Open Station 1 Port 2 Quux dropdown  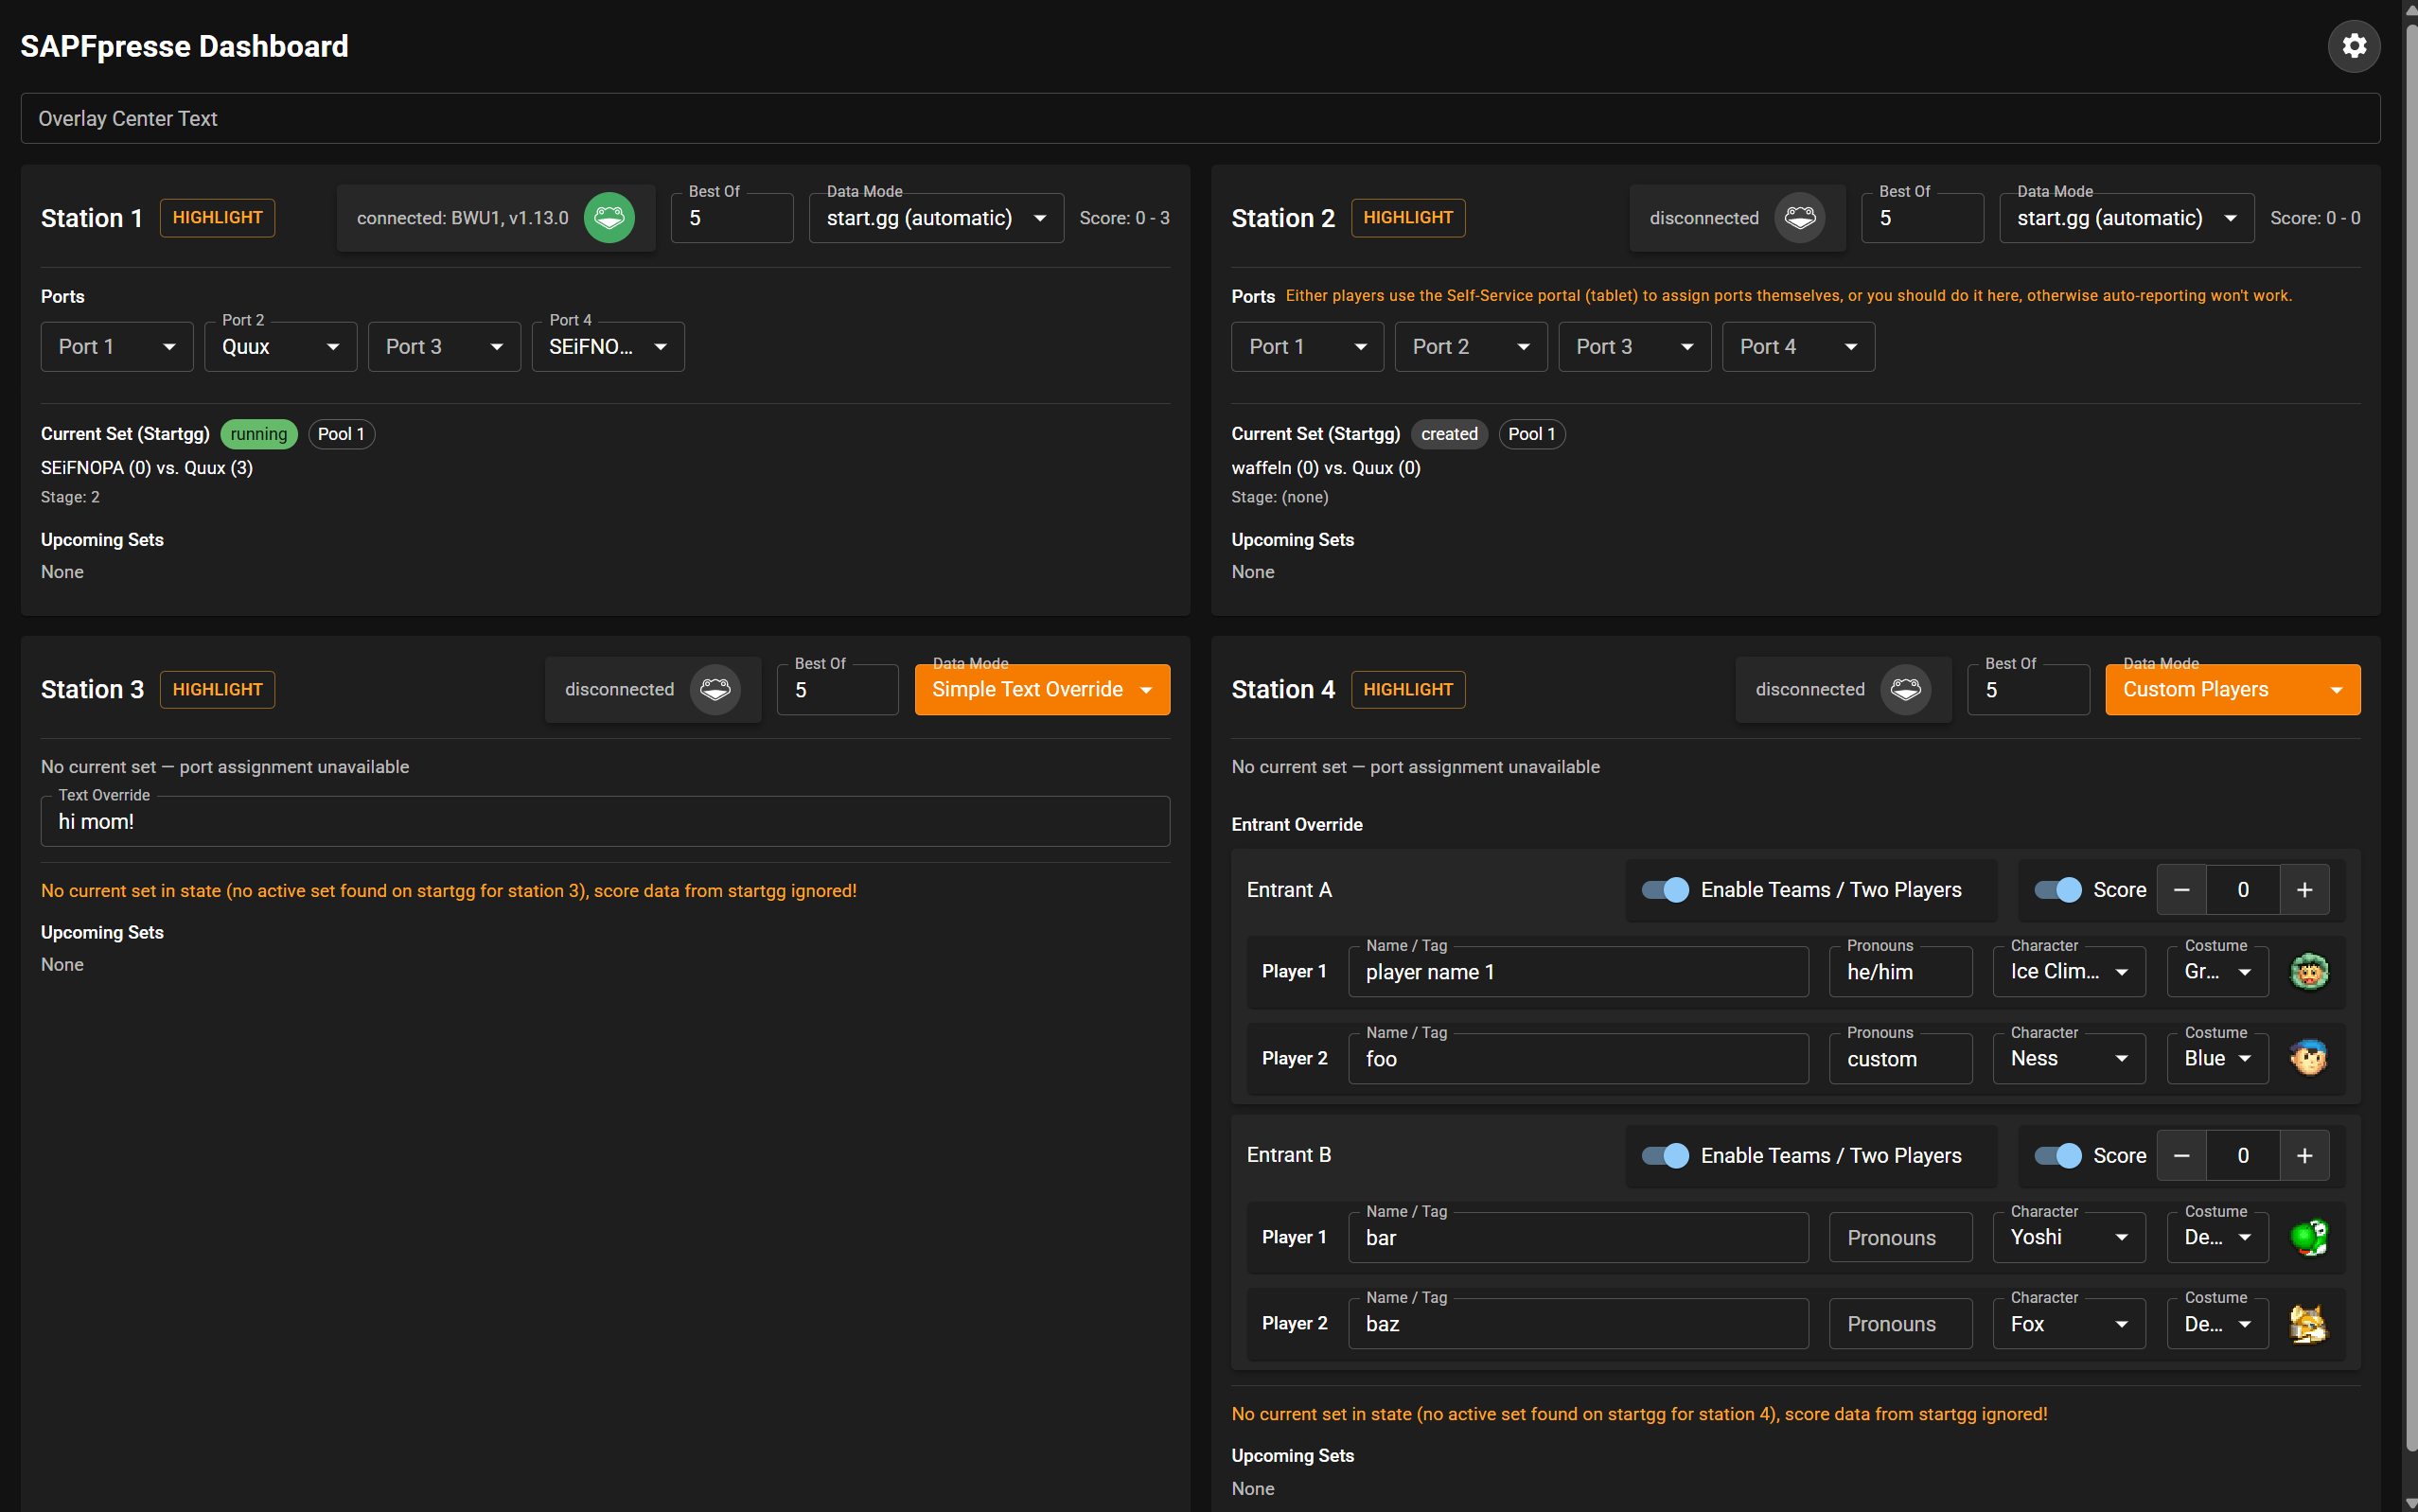click(x=280, y=347)
